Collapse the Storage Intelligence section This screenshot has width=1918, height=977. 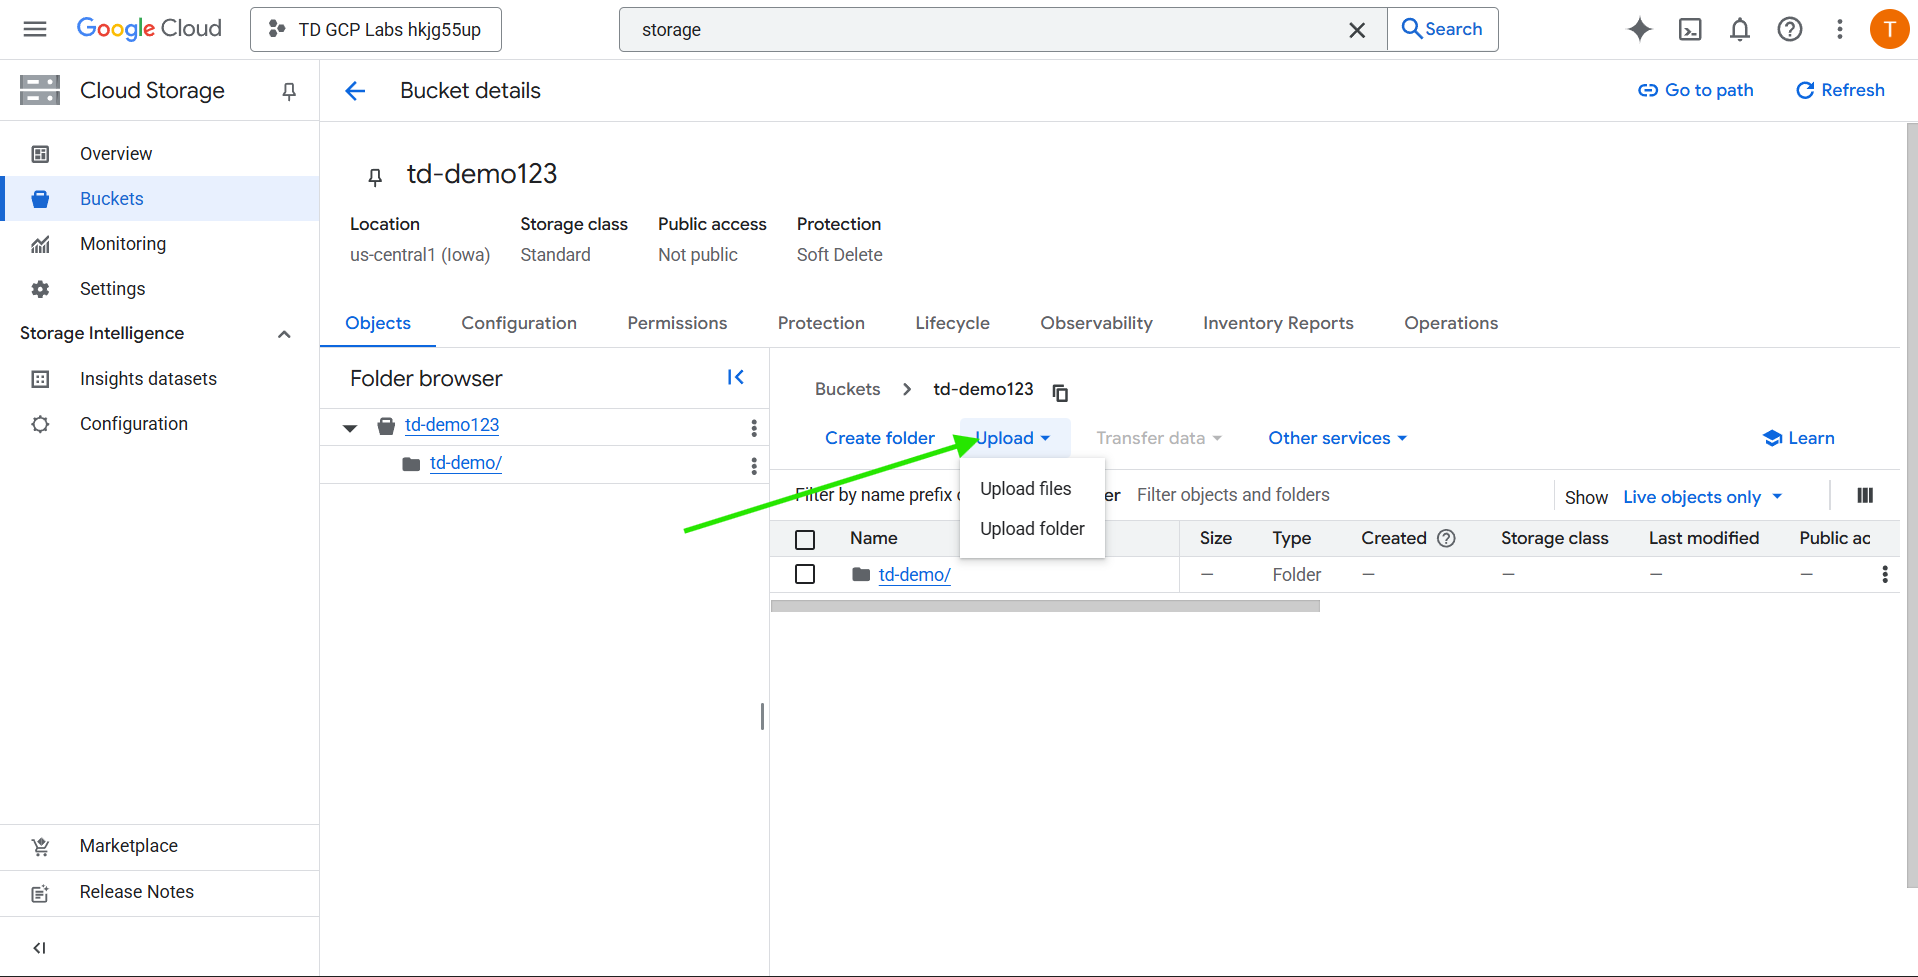click(284, 334)
